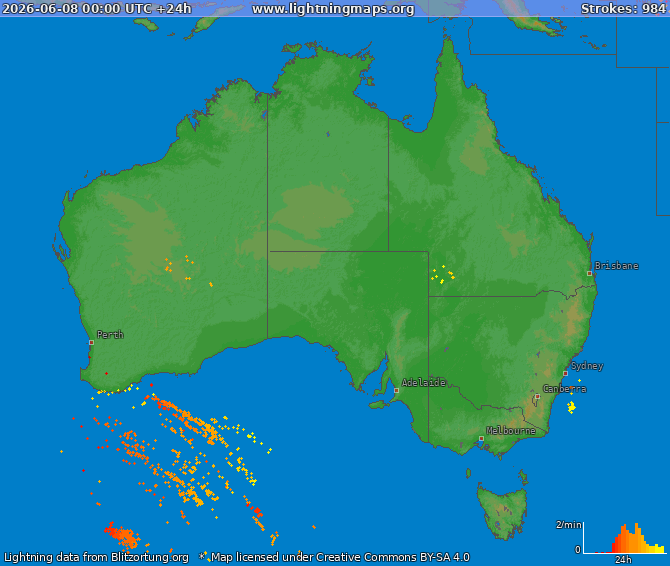Screen dimensions: 670x566
Task: Click the Adelaide label
Action: (x=423, y=382)
